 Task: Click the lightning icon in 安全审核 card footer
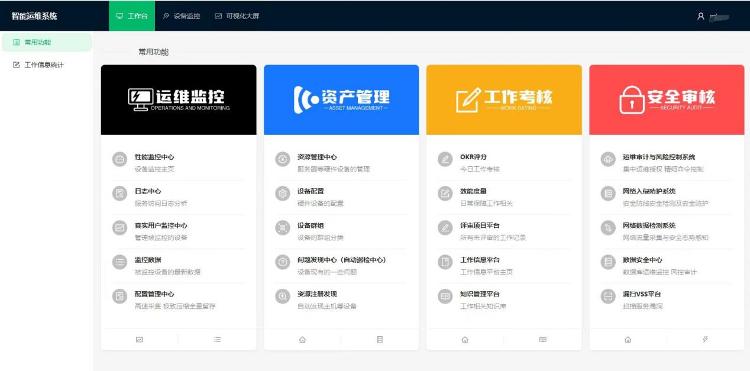705,340
